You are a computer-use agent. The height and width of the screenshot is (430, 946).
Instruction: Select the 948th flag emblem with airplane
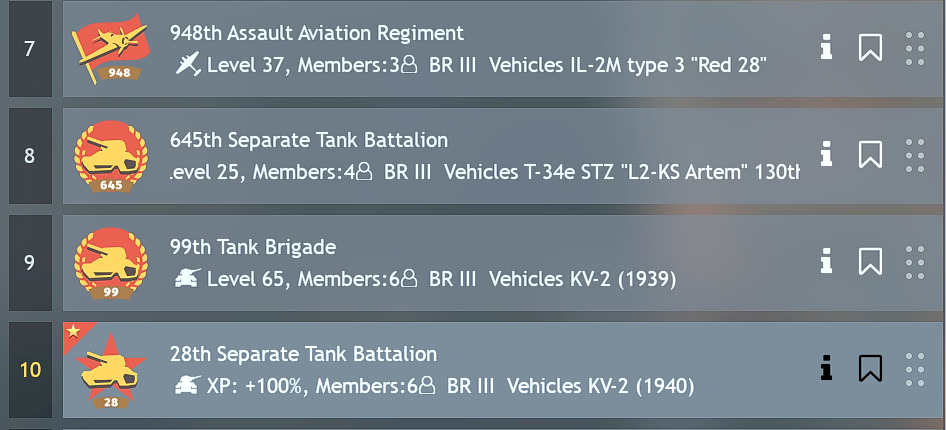tap(112, 49)
